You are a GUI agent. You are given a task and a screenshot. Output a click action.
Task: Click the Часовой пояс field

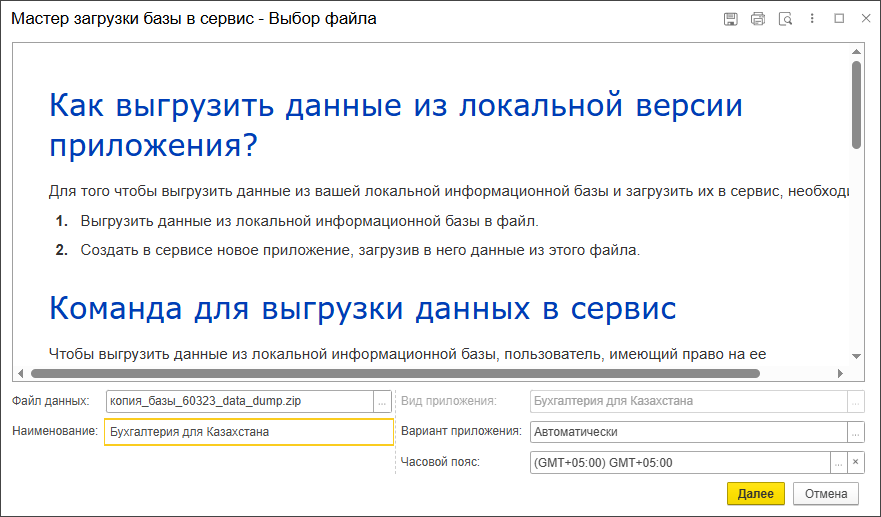tap(680, 462)
